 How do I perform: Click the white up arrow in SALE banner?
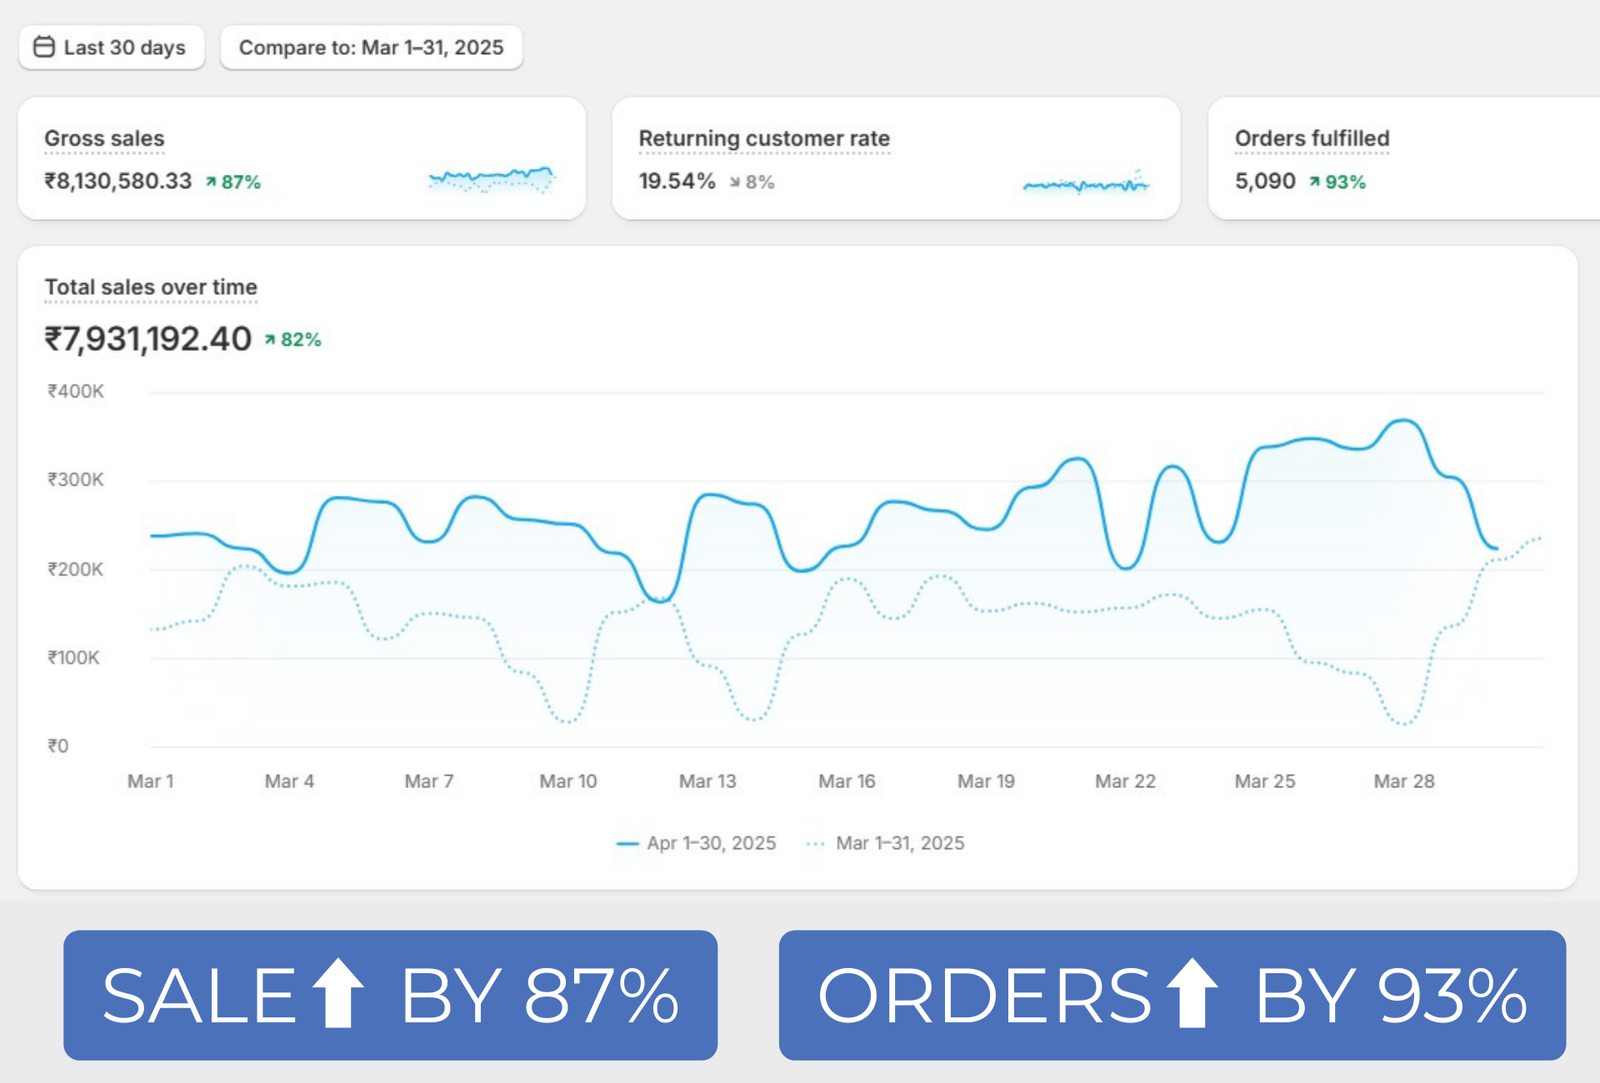point(338,993)
